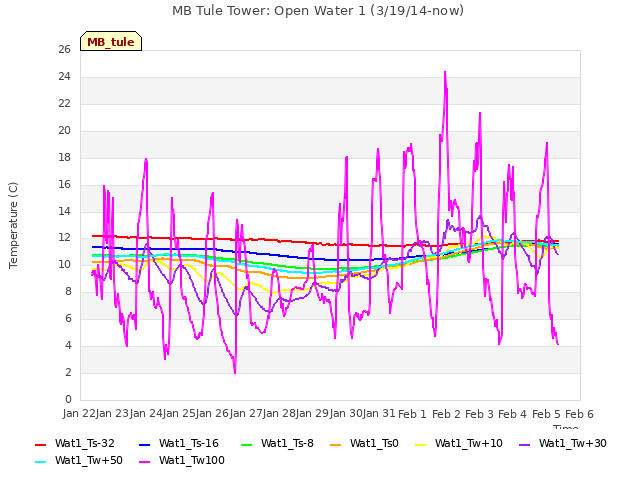This screenshot has width=640, height=480.
Task: Click the purple Wat1_Tw+30 legend swatch
Action: click(x=524, y=444)
